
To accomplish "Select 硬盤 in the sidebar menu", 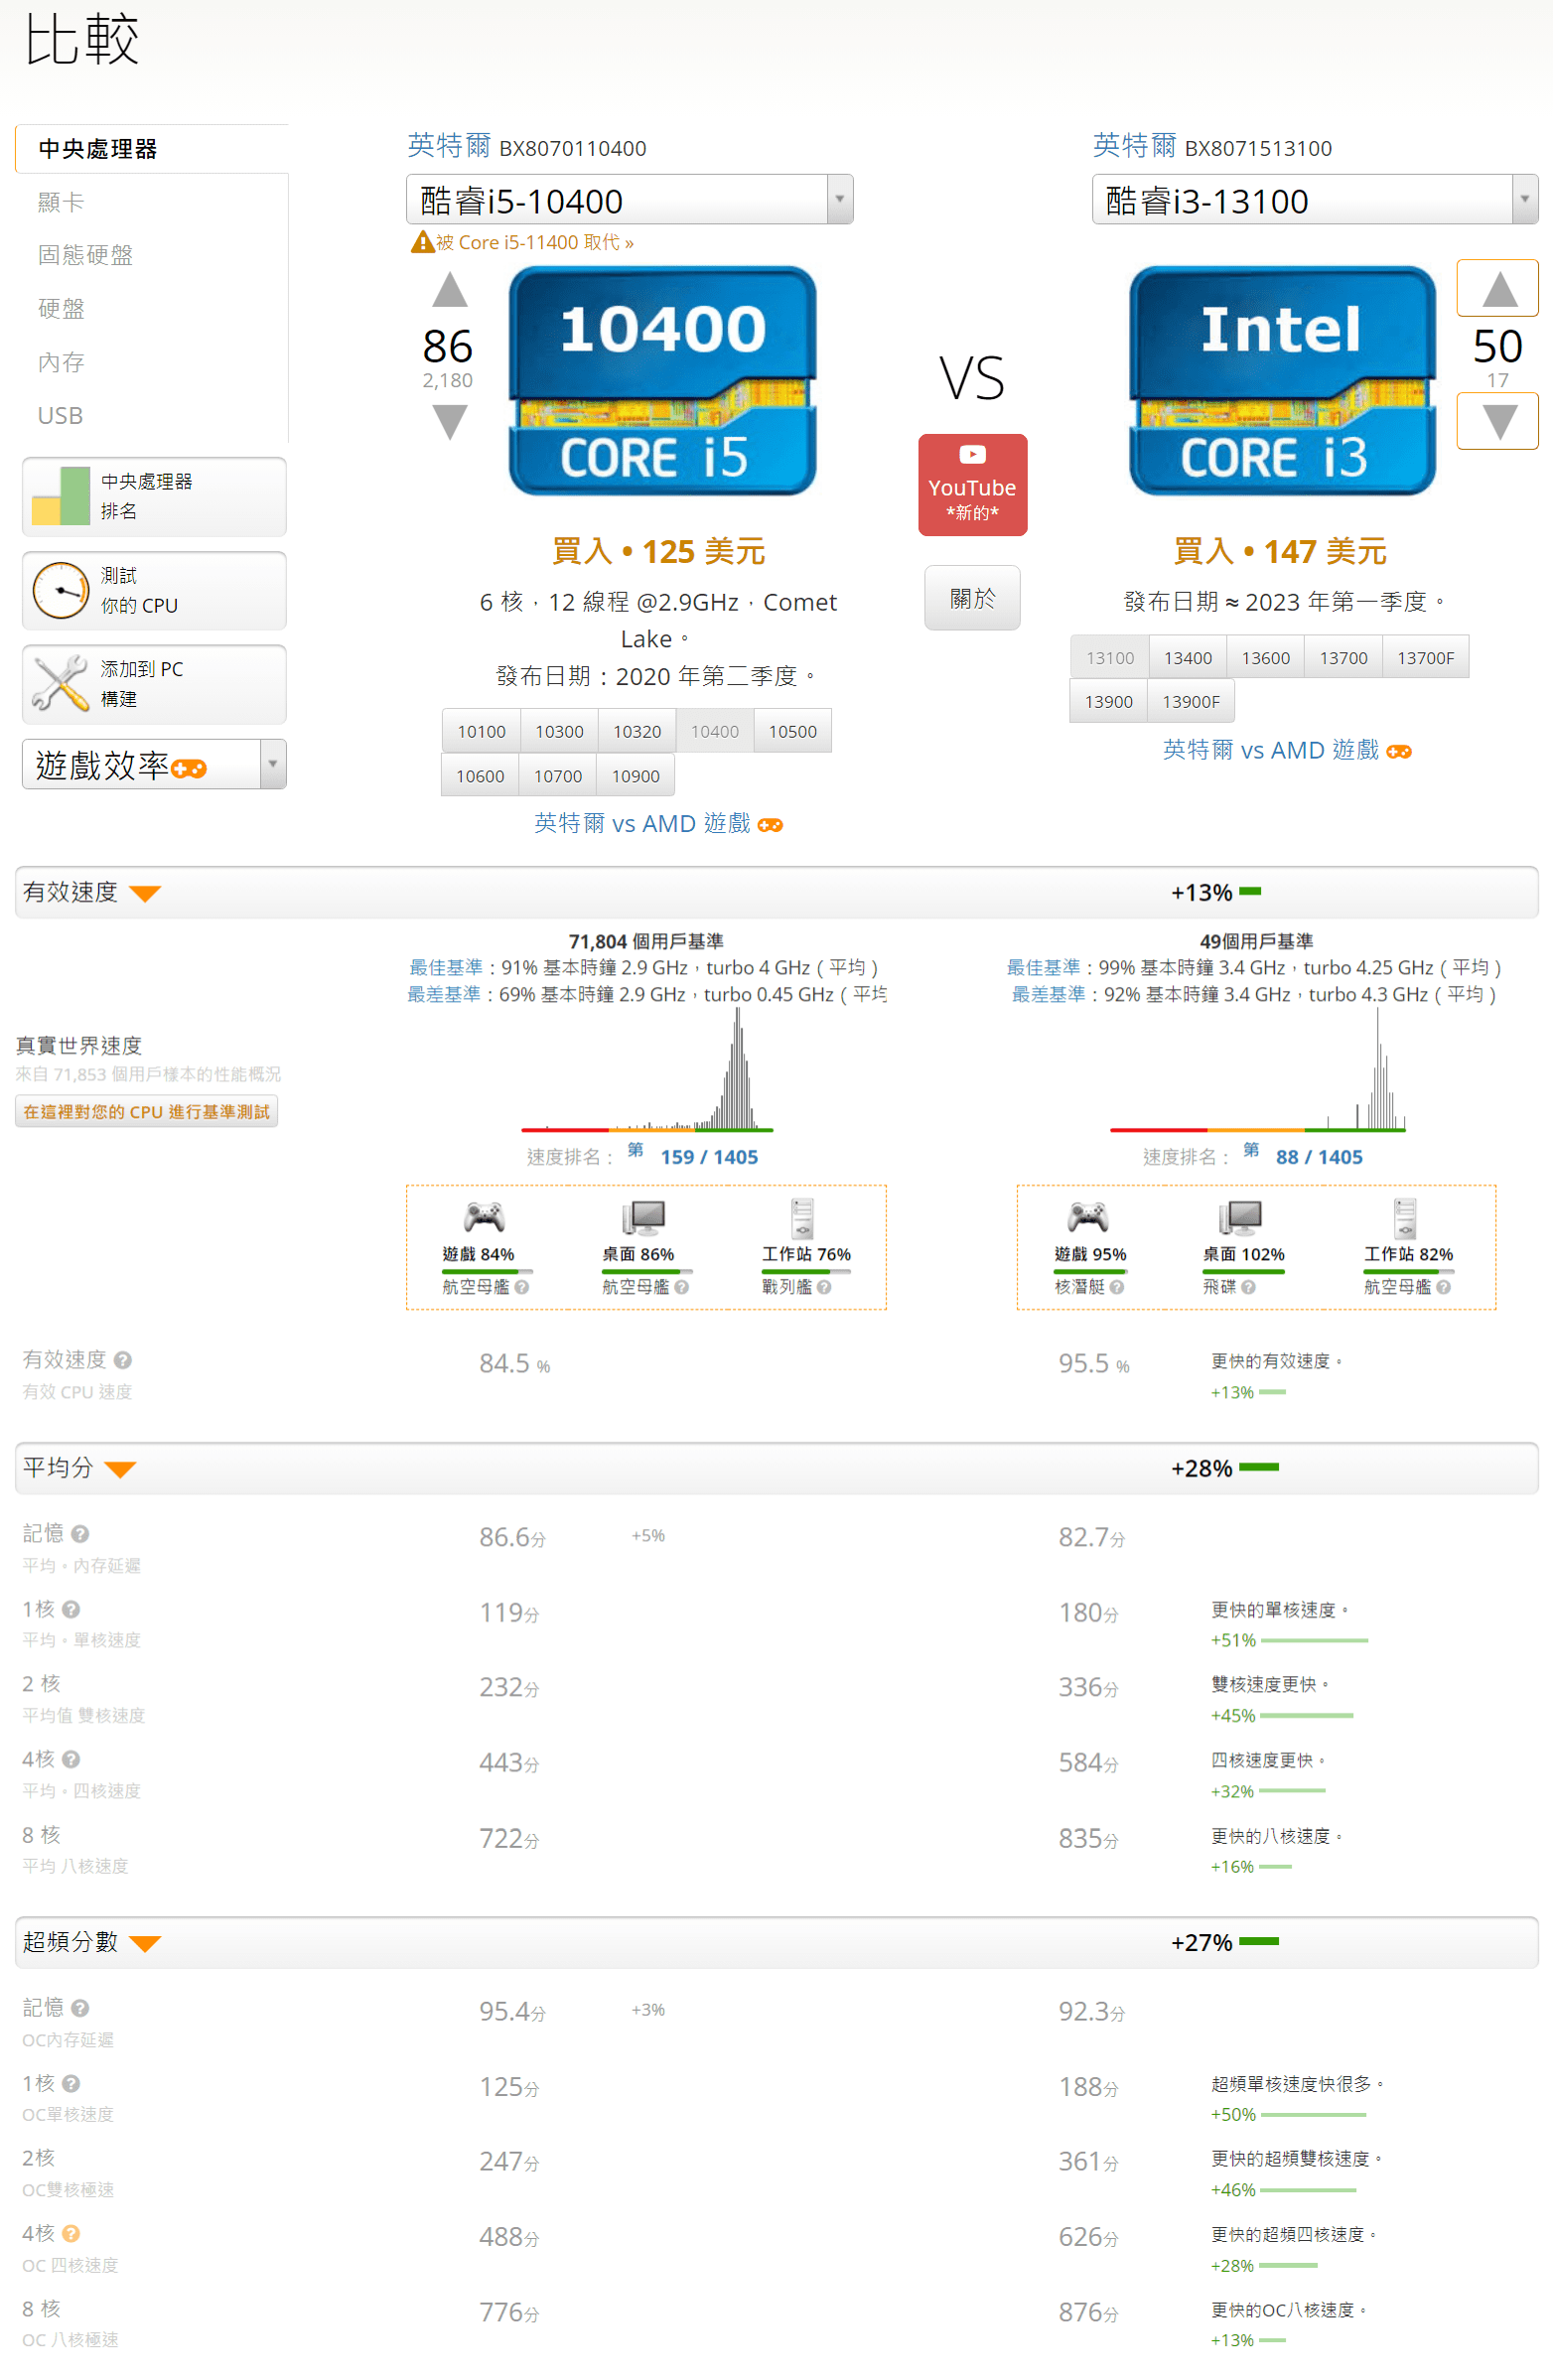I will click(x=61, y=309).
